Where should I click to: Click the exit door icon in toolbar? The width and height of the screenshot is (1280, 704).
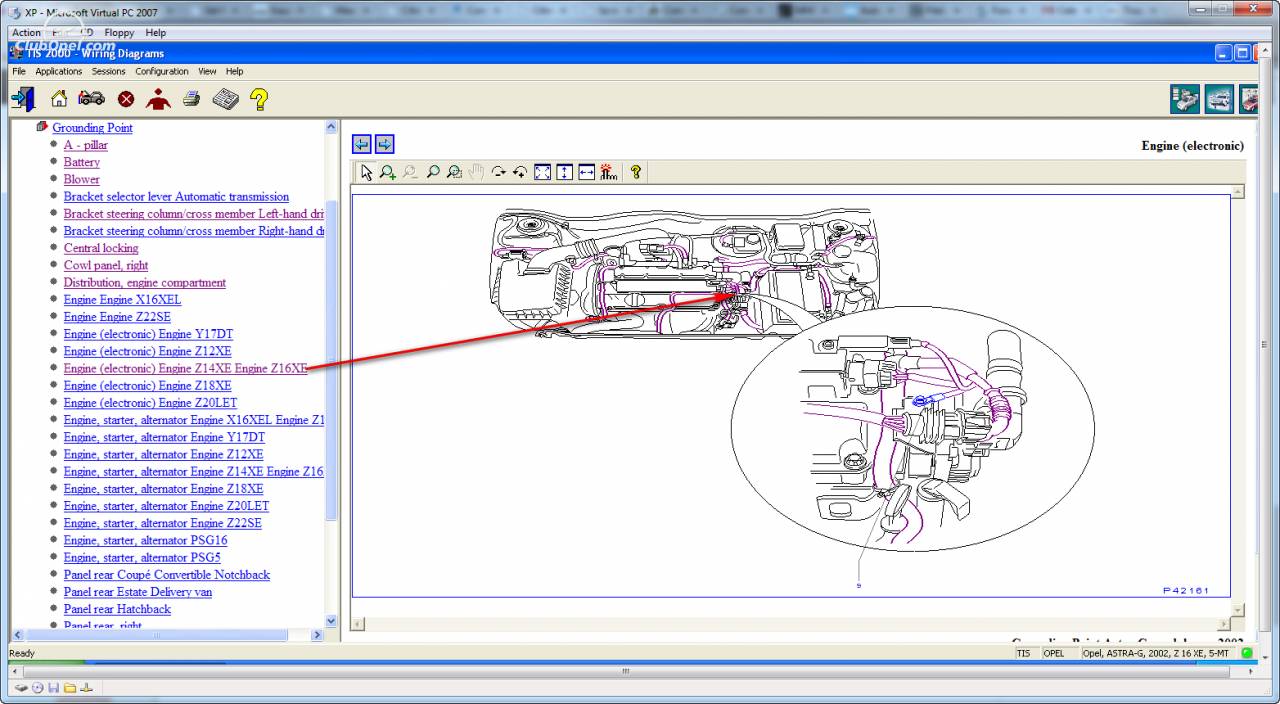click(23, 98)
